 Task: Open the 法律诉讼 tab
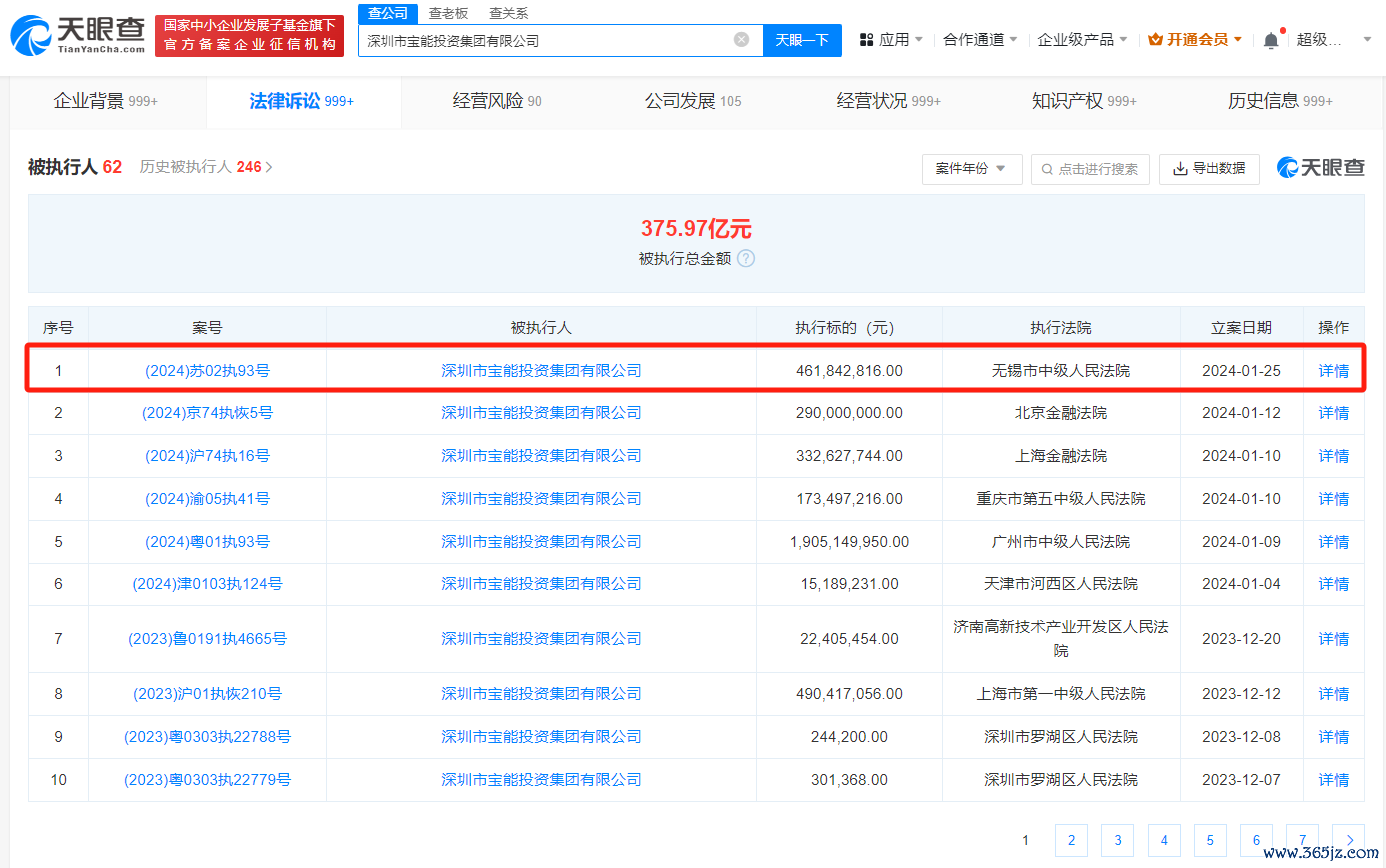point(301,101)
